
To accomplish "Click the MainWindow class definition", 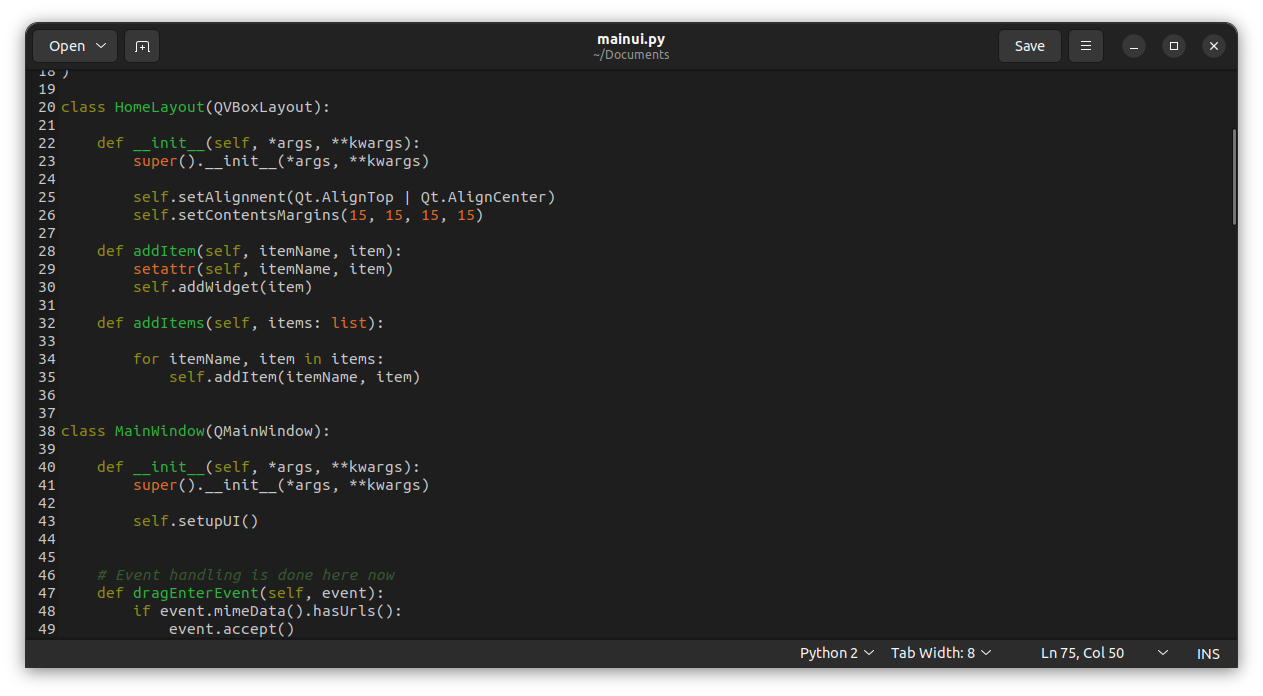I will [158, 431].
